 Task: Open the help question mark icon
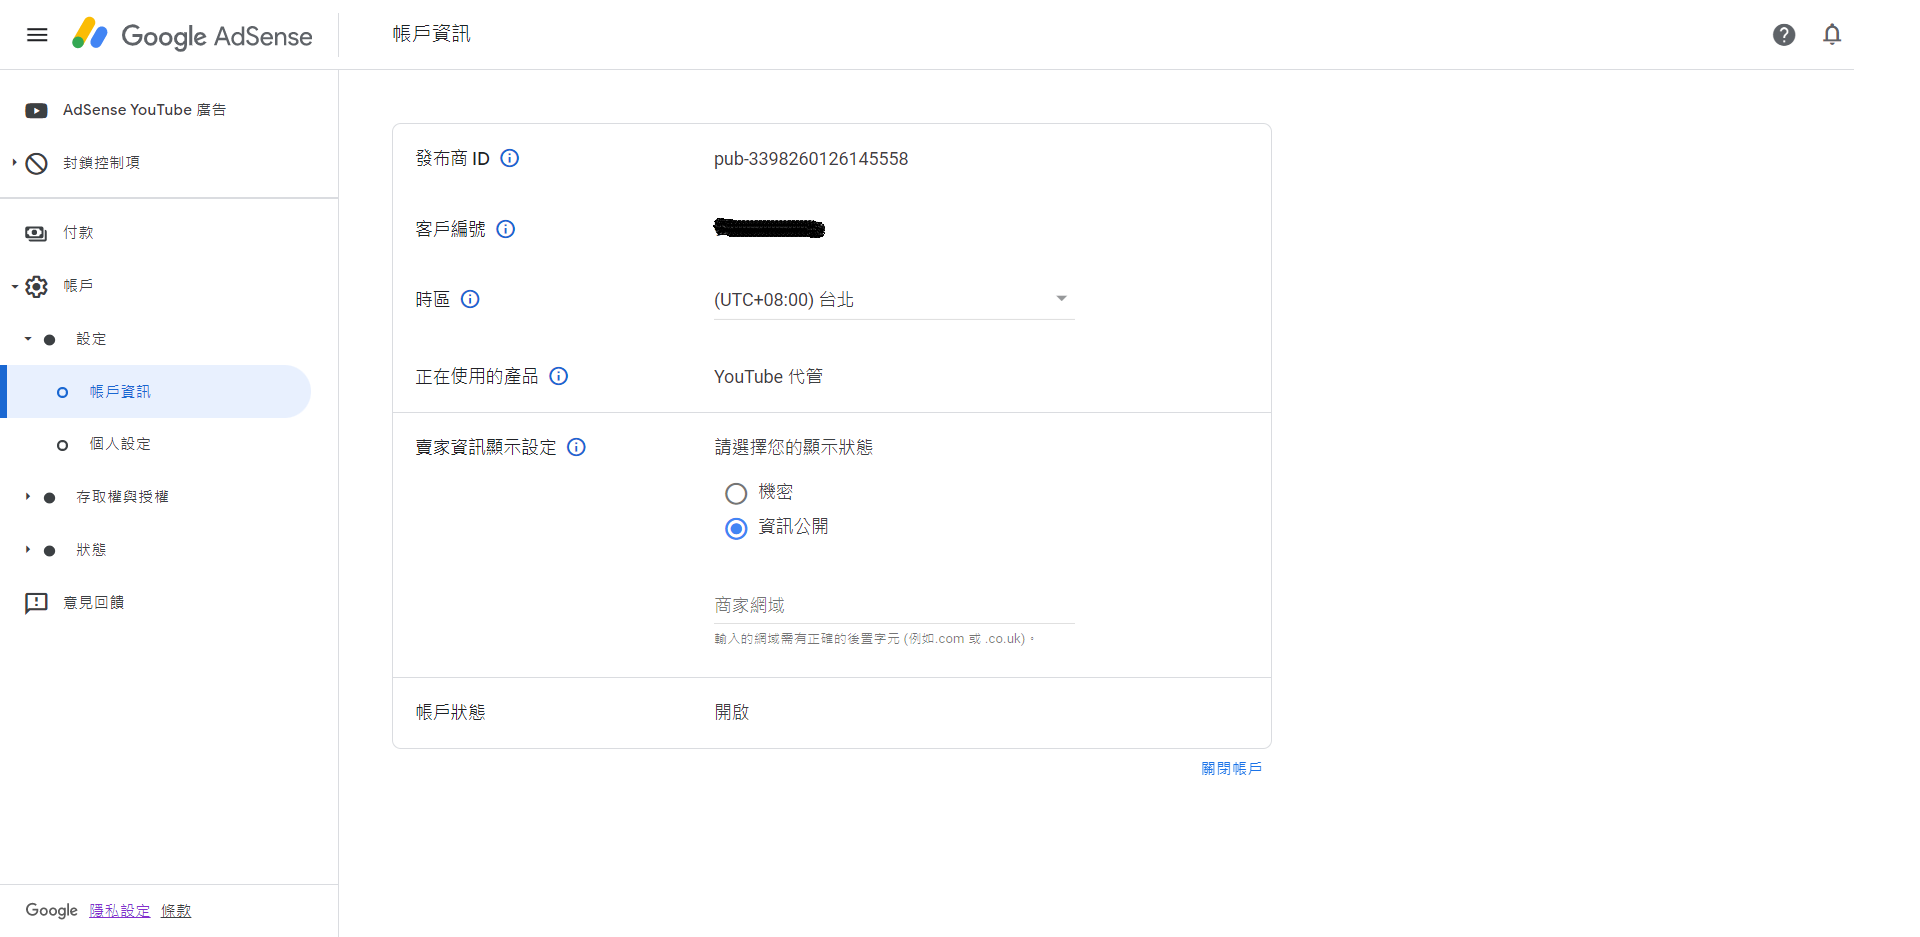(x=1784, y=35)
